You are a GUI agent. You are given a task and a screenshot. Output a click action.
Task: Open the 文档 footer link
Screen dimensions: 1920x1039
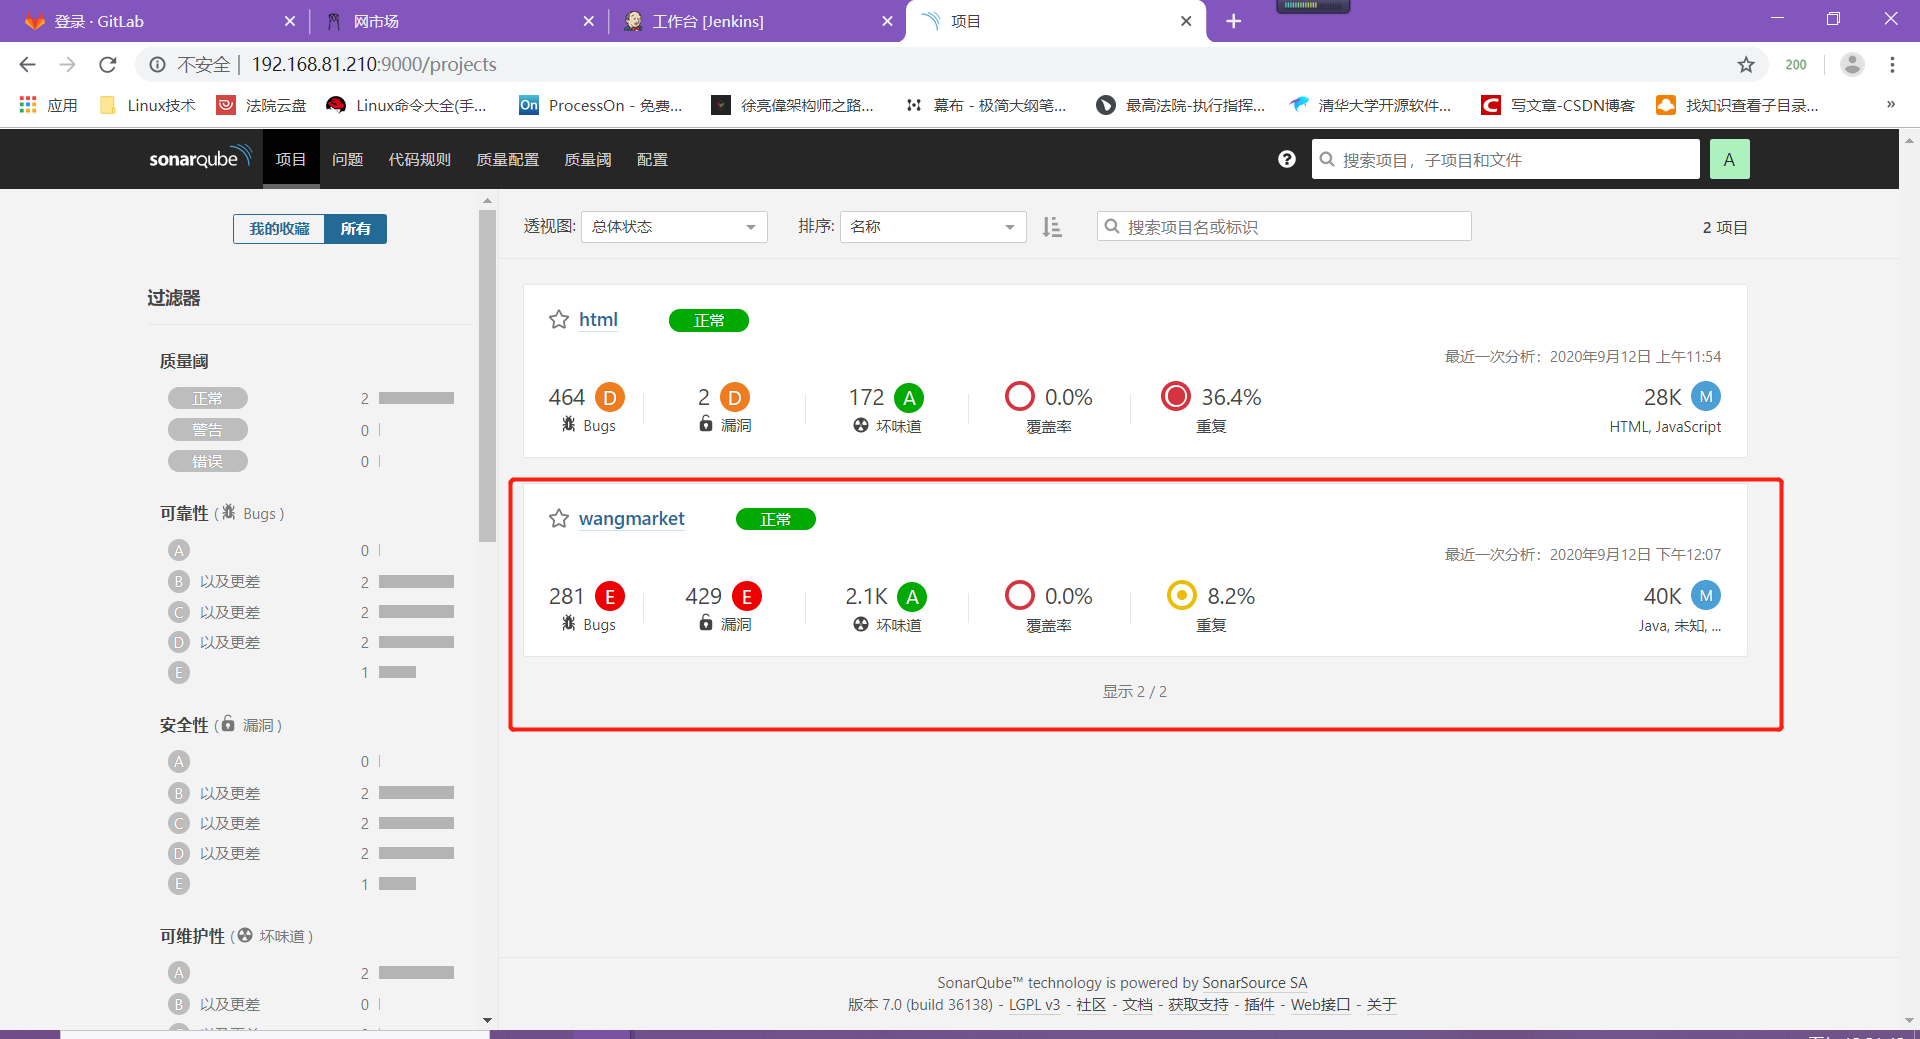click(x=1137, y=1005)
